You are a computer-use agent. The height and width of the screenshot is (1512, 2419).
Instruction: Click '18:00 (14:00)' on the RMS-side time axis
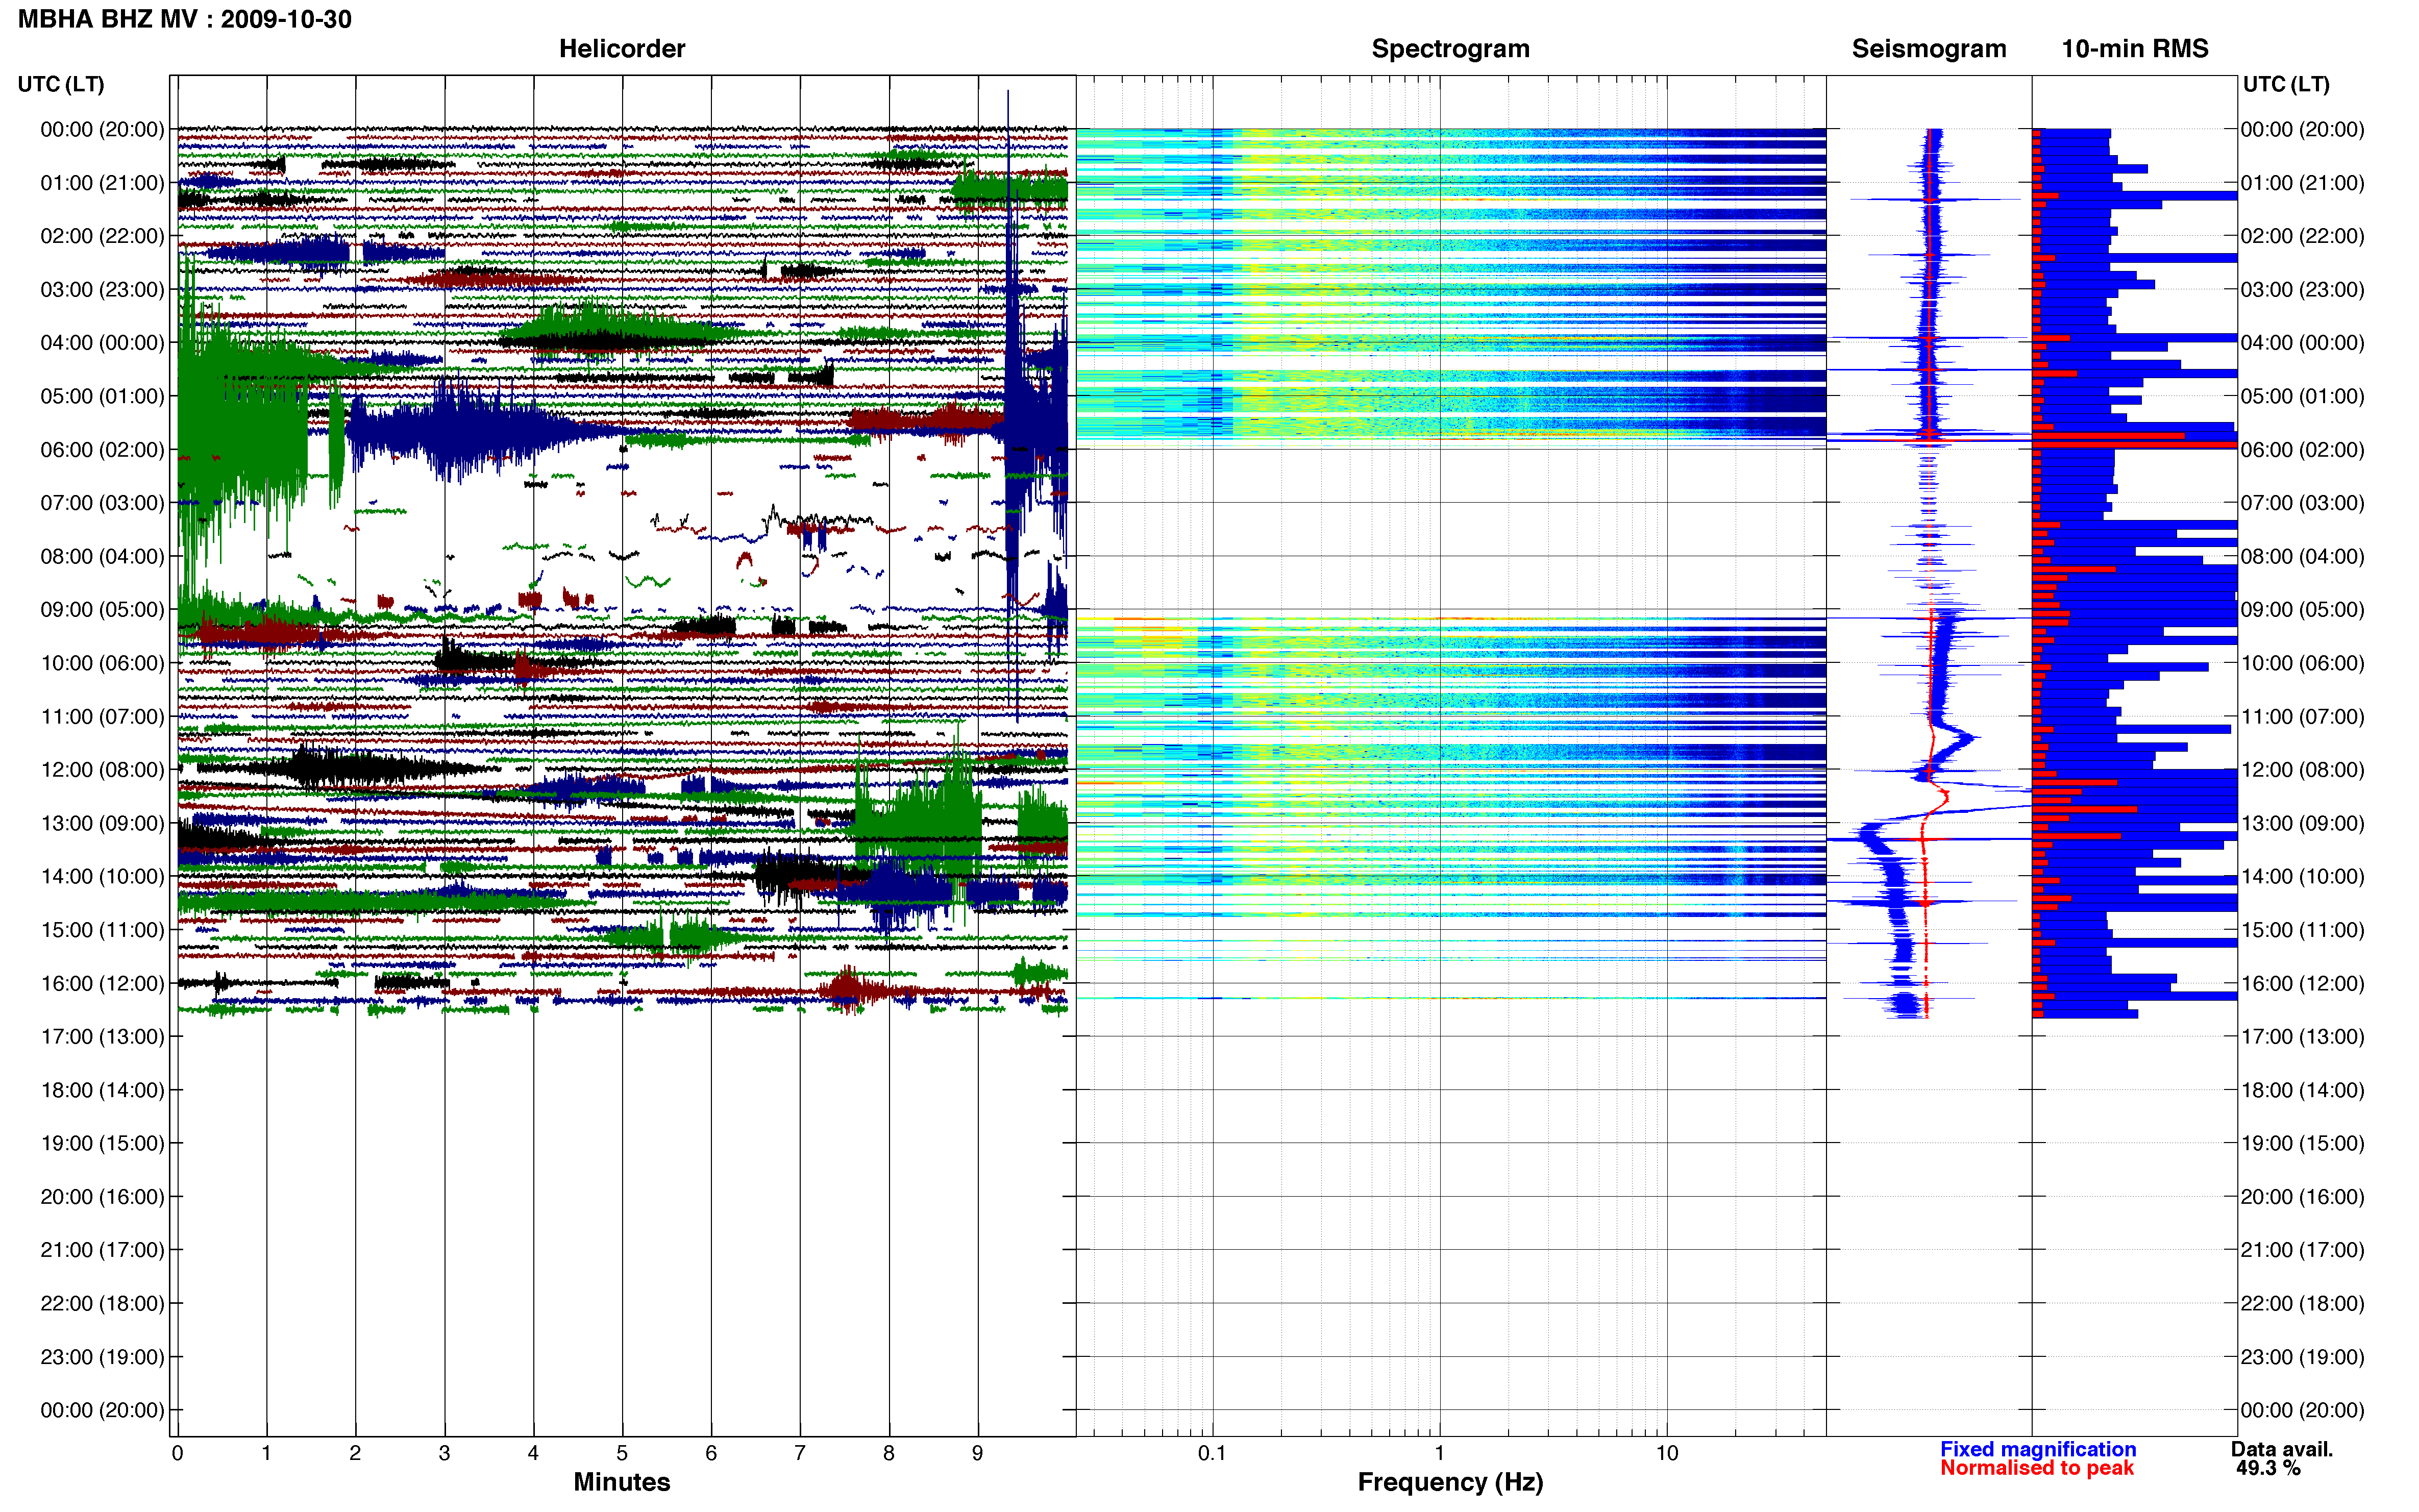pyautogui.click(x=2302, y=1090)
